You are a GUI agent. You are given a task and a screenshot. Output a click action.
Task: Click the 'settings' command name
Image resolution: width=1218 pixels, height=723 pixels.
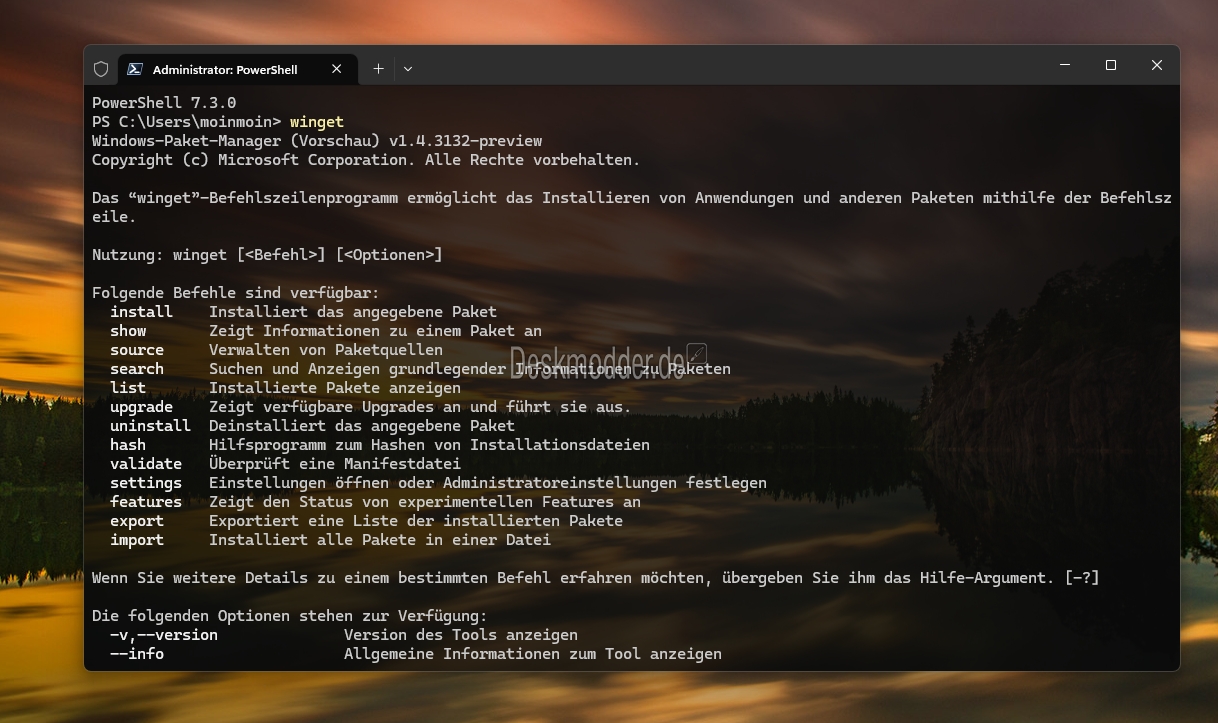[146, 483]
